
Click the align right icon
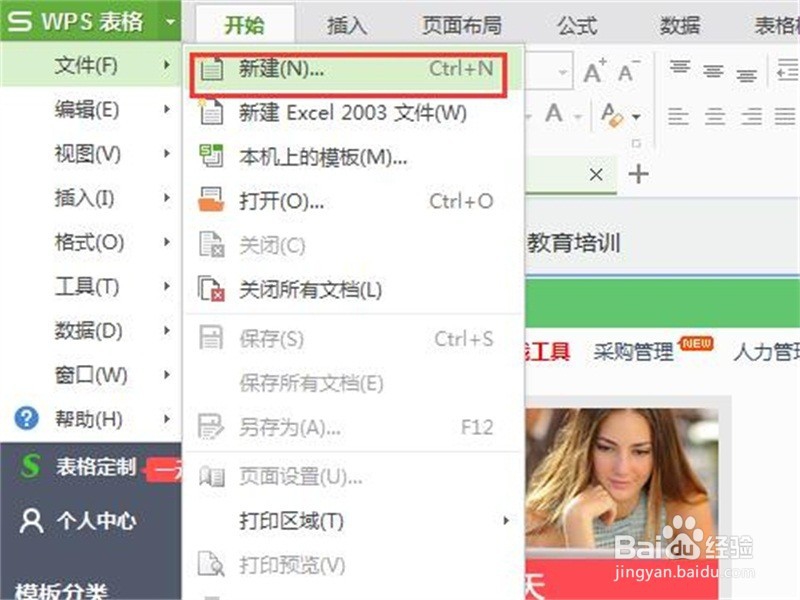tap(752, 116)
